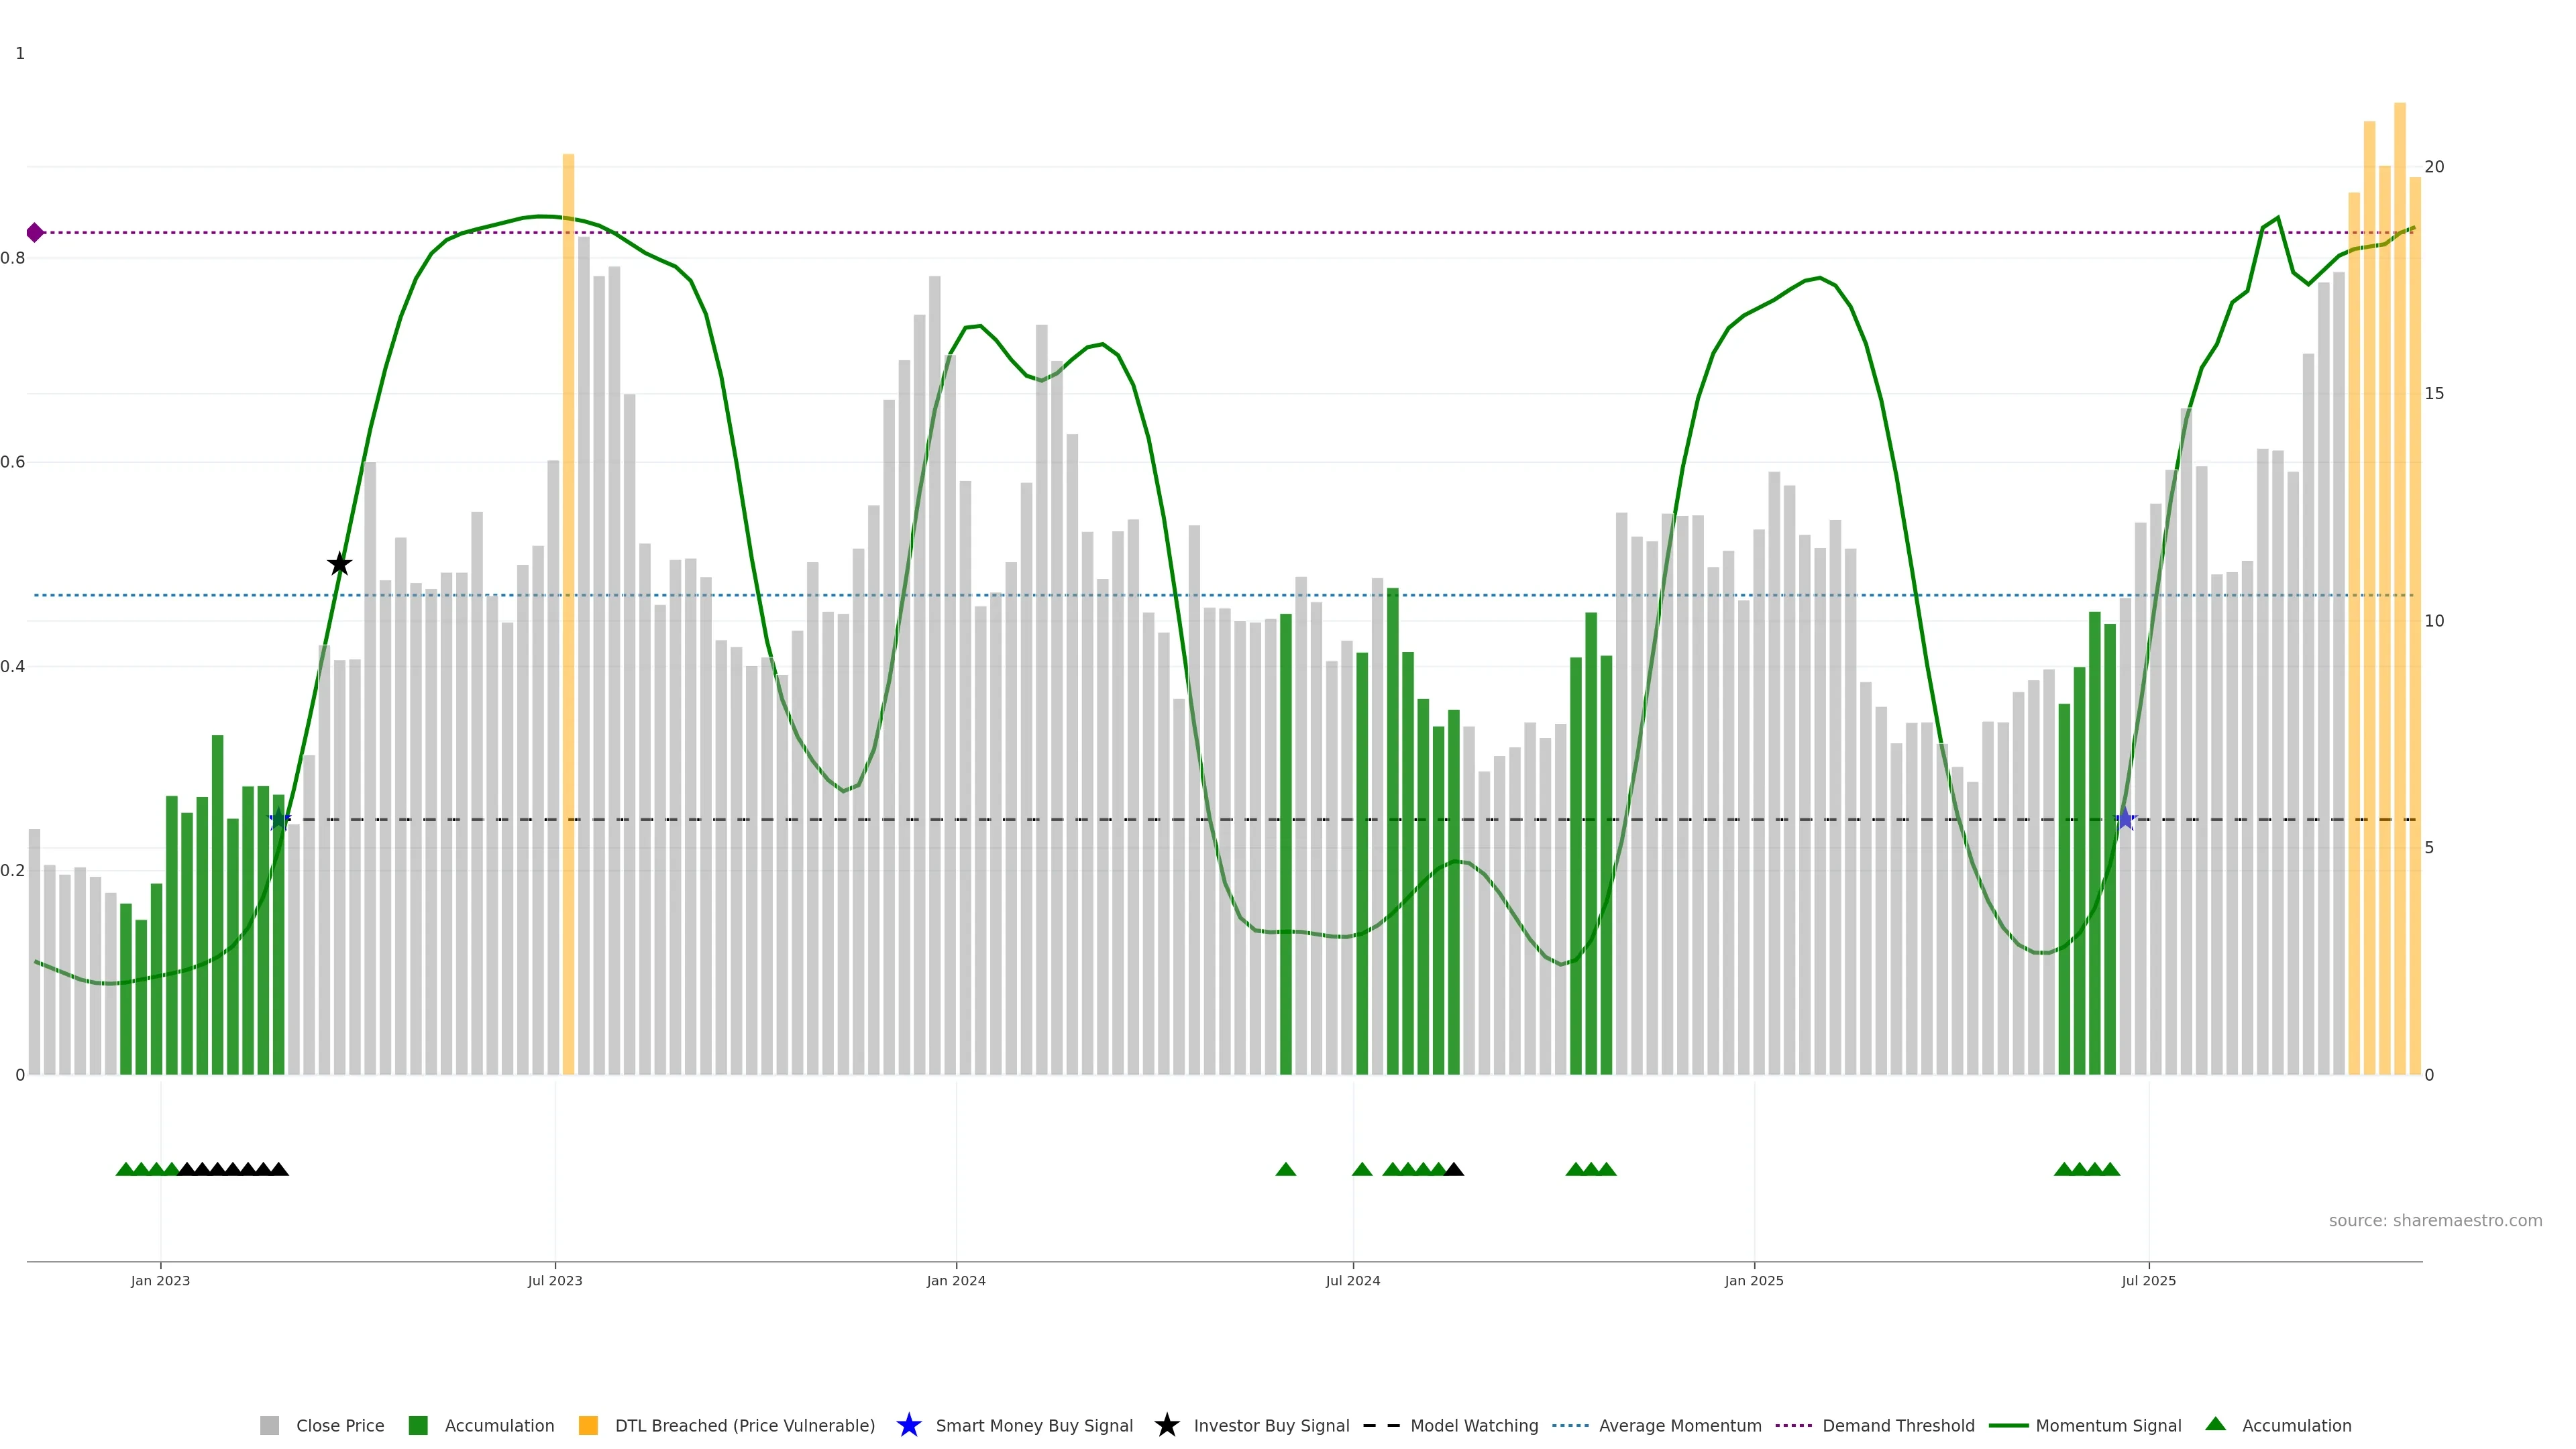Click the black star legend icon for Investor Buy
Viewport: 2576px width, 1449px height.
pos(1167,1425)
